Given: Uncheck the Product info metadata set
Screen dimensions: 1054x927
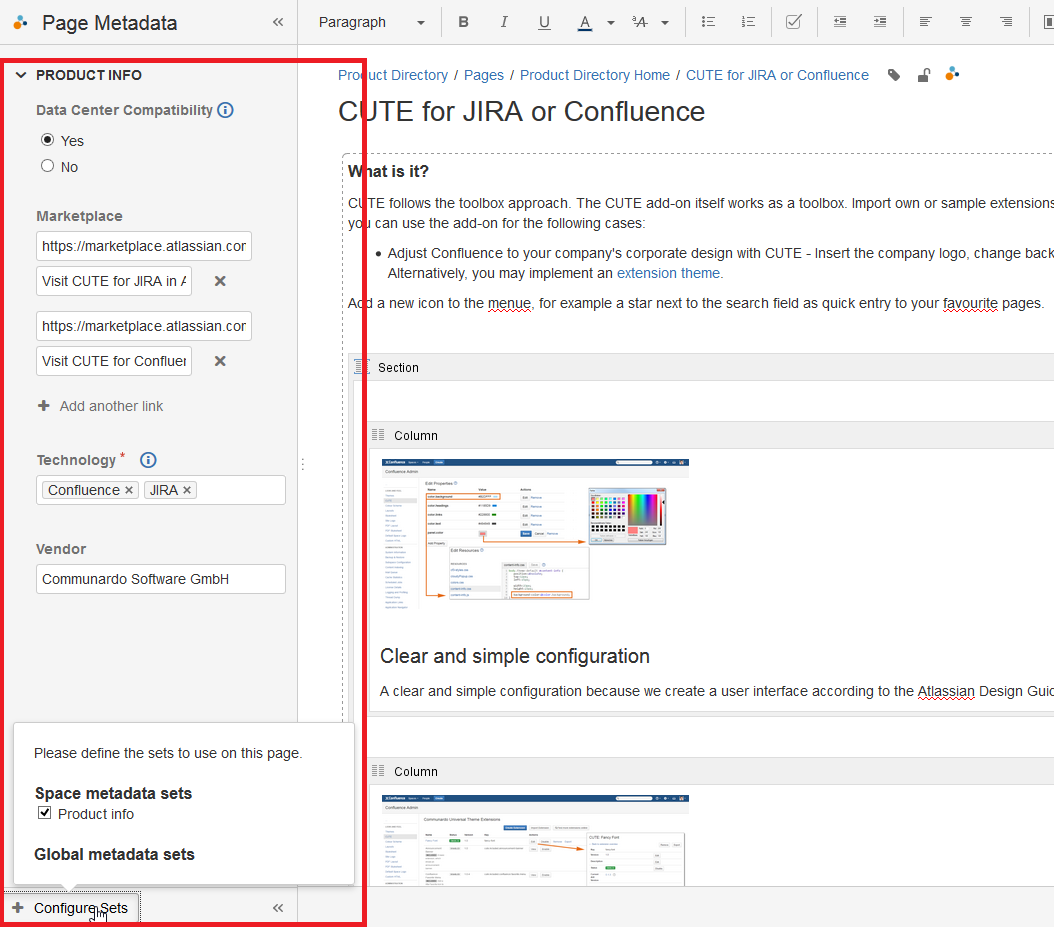Looking at the screenshot, I should pos(44,813).
